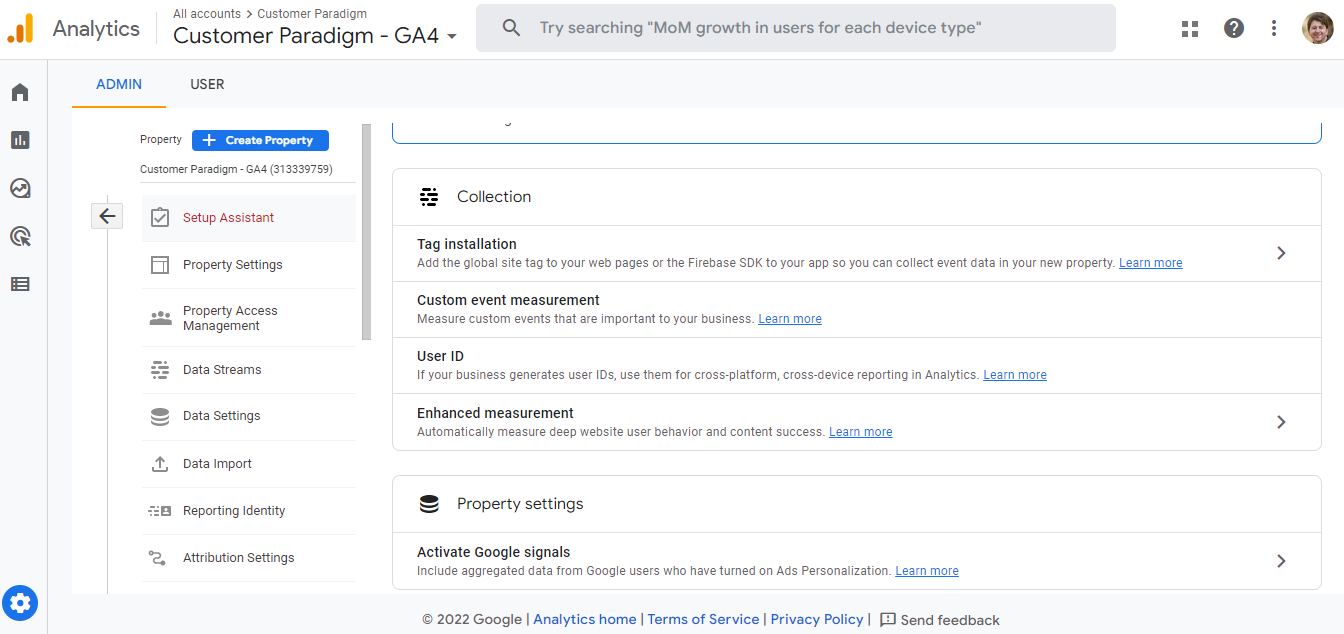Open the Advertising icon in sidebar

(20, 236)
